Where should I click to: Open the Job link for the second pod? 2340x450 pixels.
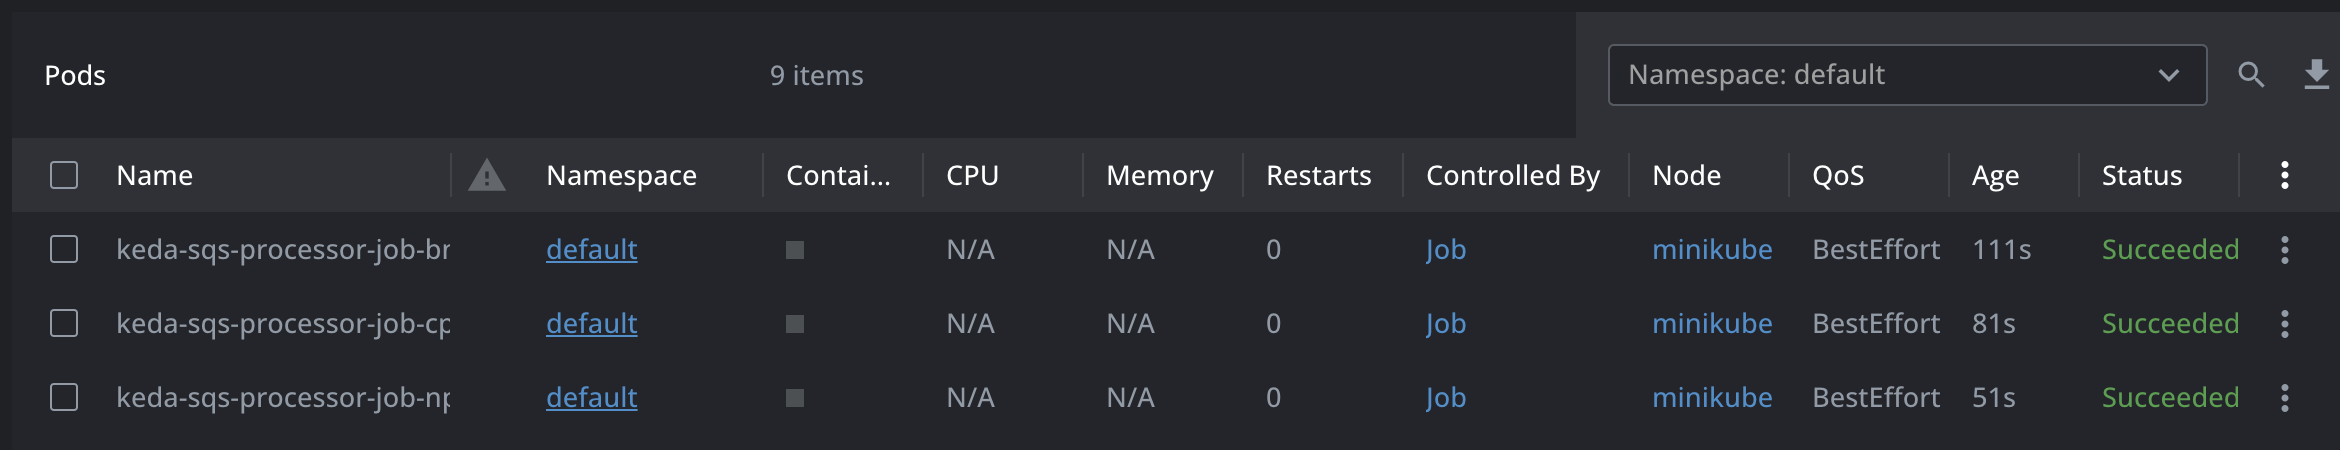1446,324
